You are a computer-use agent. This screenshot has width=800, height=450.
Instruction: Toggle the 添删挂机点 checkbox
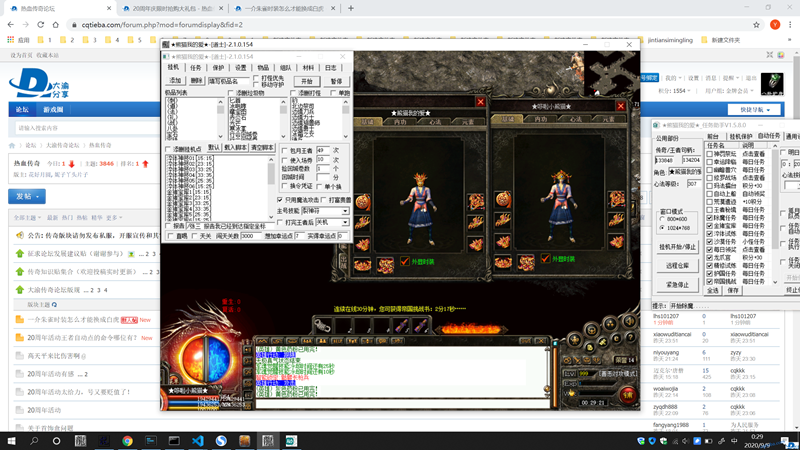pyautogui.click(x=168, y=149)
